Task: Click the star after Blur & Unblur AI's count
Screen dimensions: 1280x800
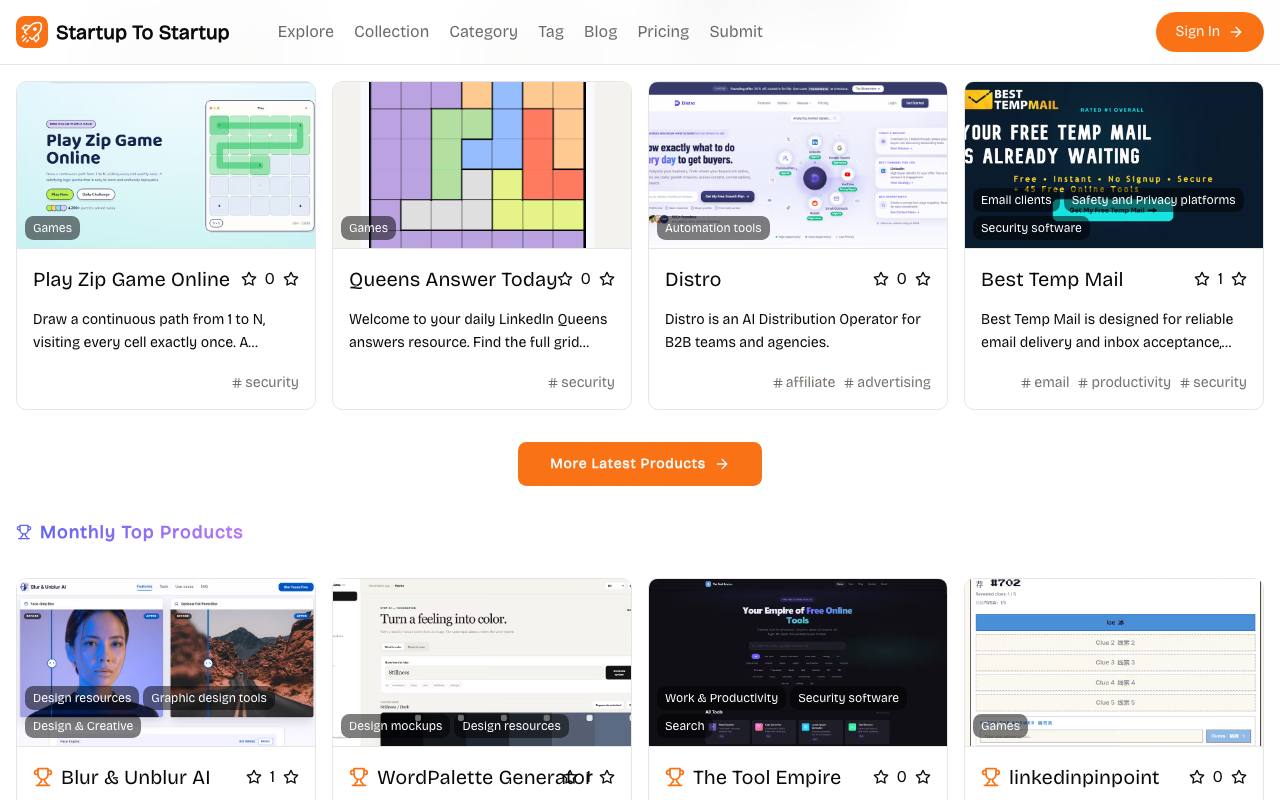Action: point(291,777)
